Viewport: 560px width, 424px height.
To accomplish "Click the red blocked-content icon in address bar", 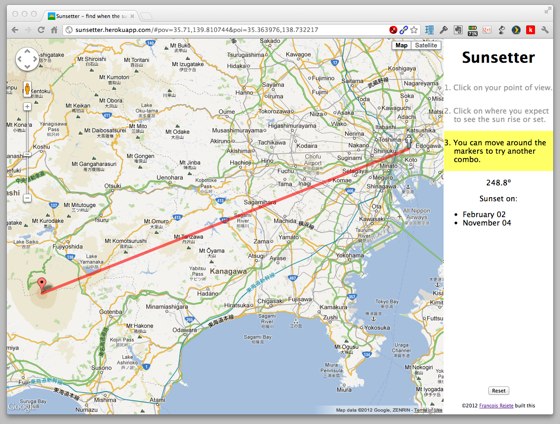I will click(x=393, y=30).
